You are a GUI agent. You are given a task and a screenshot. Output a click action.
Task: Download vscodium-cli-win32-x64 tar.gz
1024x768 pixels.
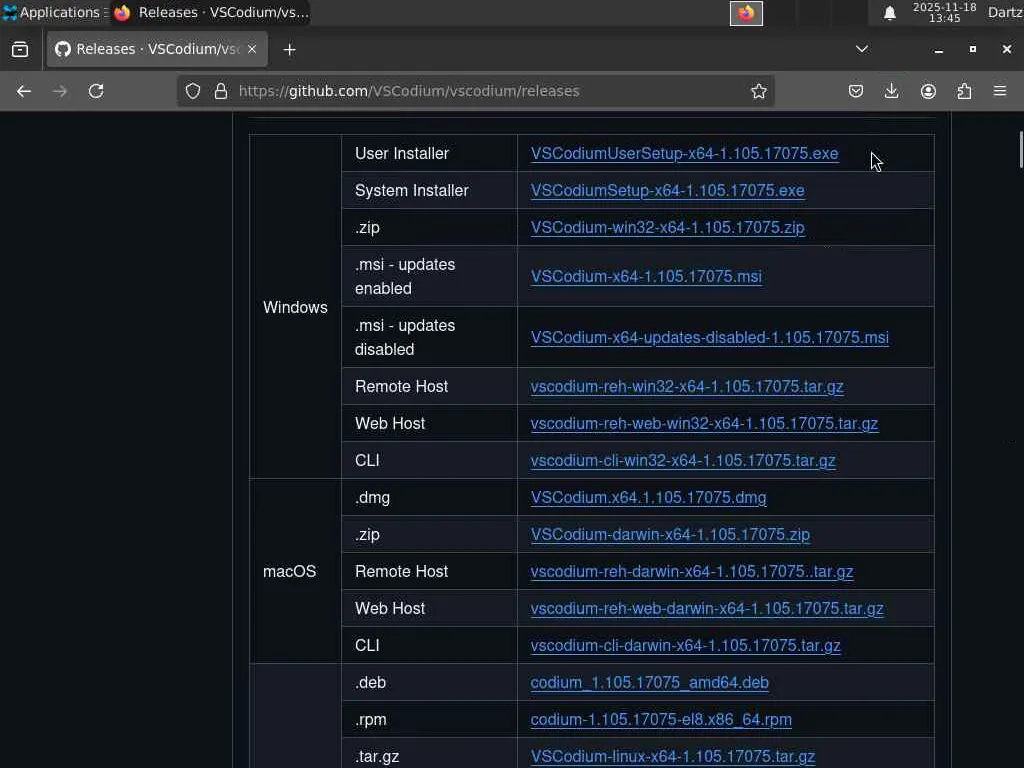tap(683, 460)
